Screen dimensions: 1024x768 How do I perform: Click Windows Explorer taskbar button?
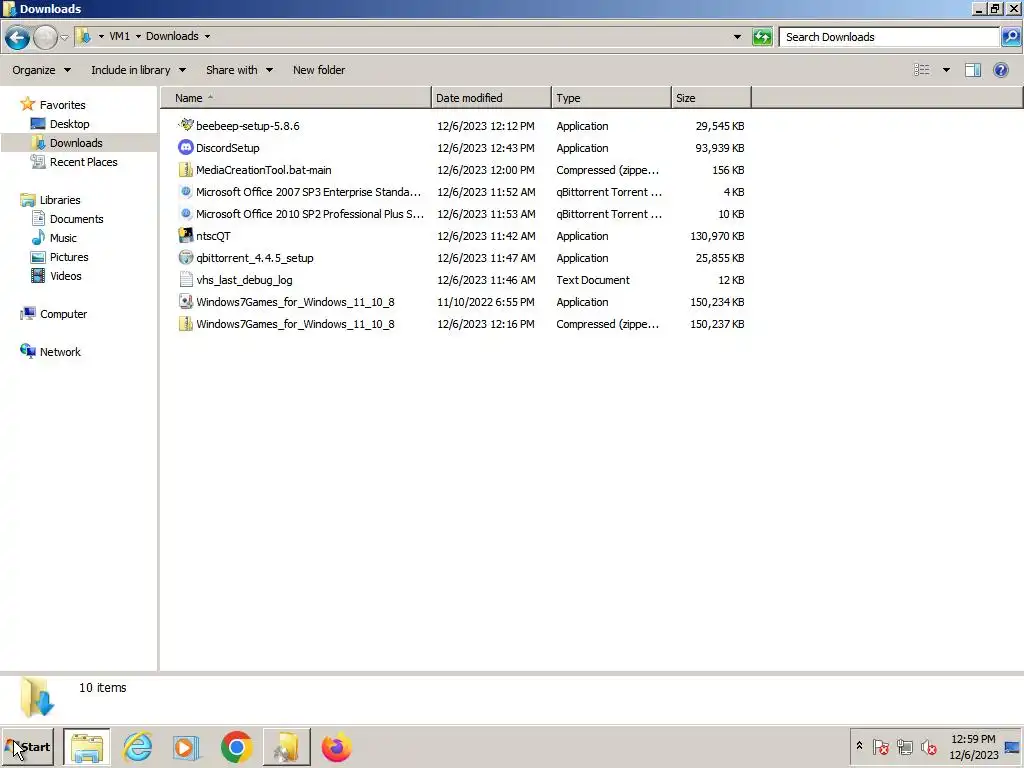click(87, 747)
